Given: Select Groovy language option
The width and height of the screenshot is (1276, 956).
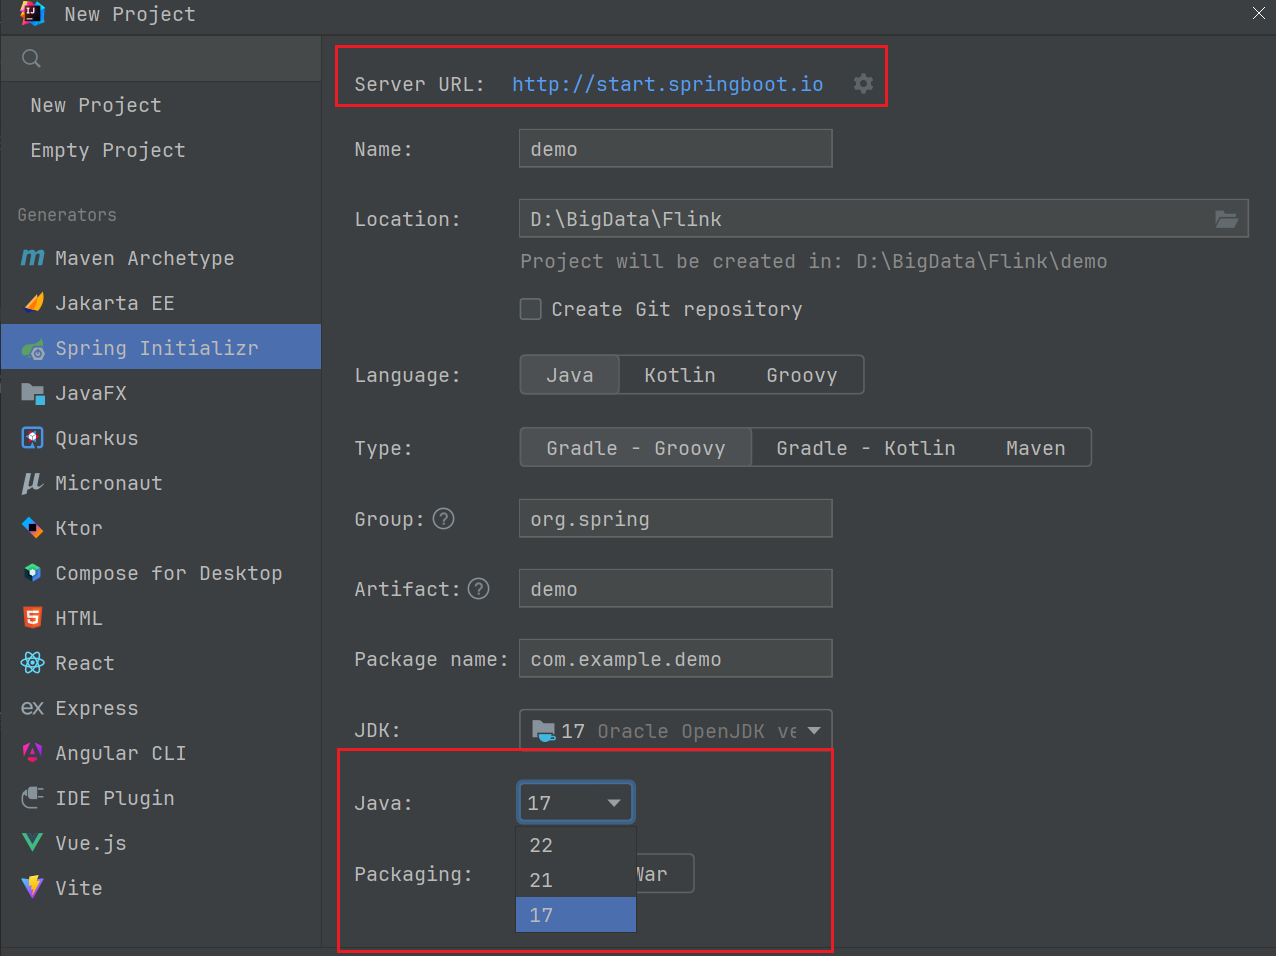Looking at the screenshot, I should pyautogui.click(x=802, y=375).
